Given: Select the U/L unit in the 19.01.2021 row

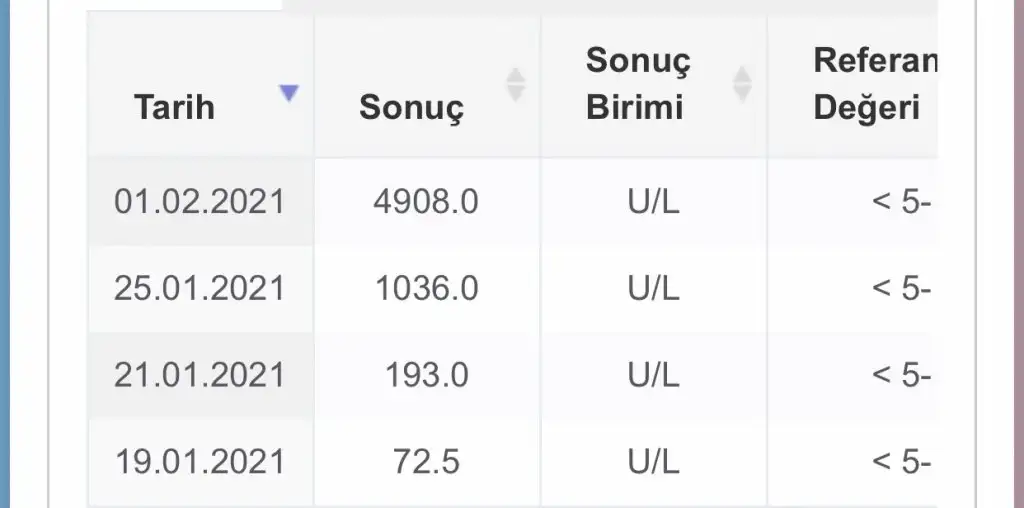Looking at the screenshot, I should (653, 462).
